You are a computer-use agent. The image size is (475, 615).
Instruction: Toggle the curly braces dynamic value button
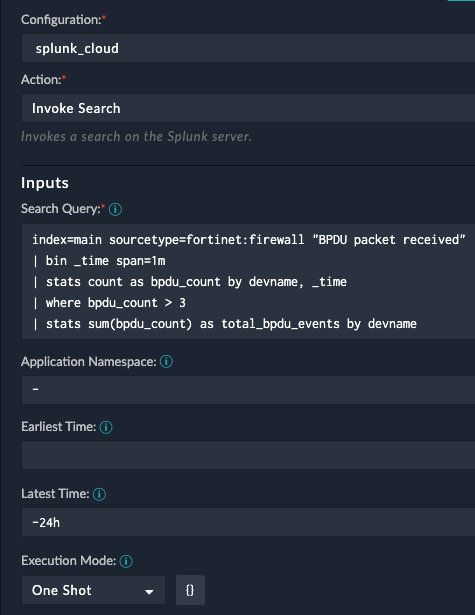point(190,590)
